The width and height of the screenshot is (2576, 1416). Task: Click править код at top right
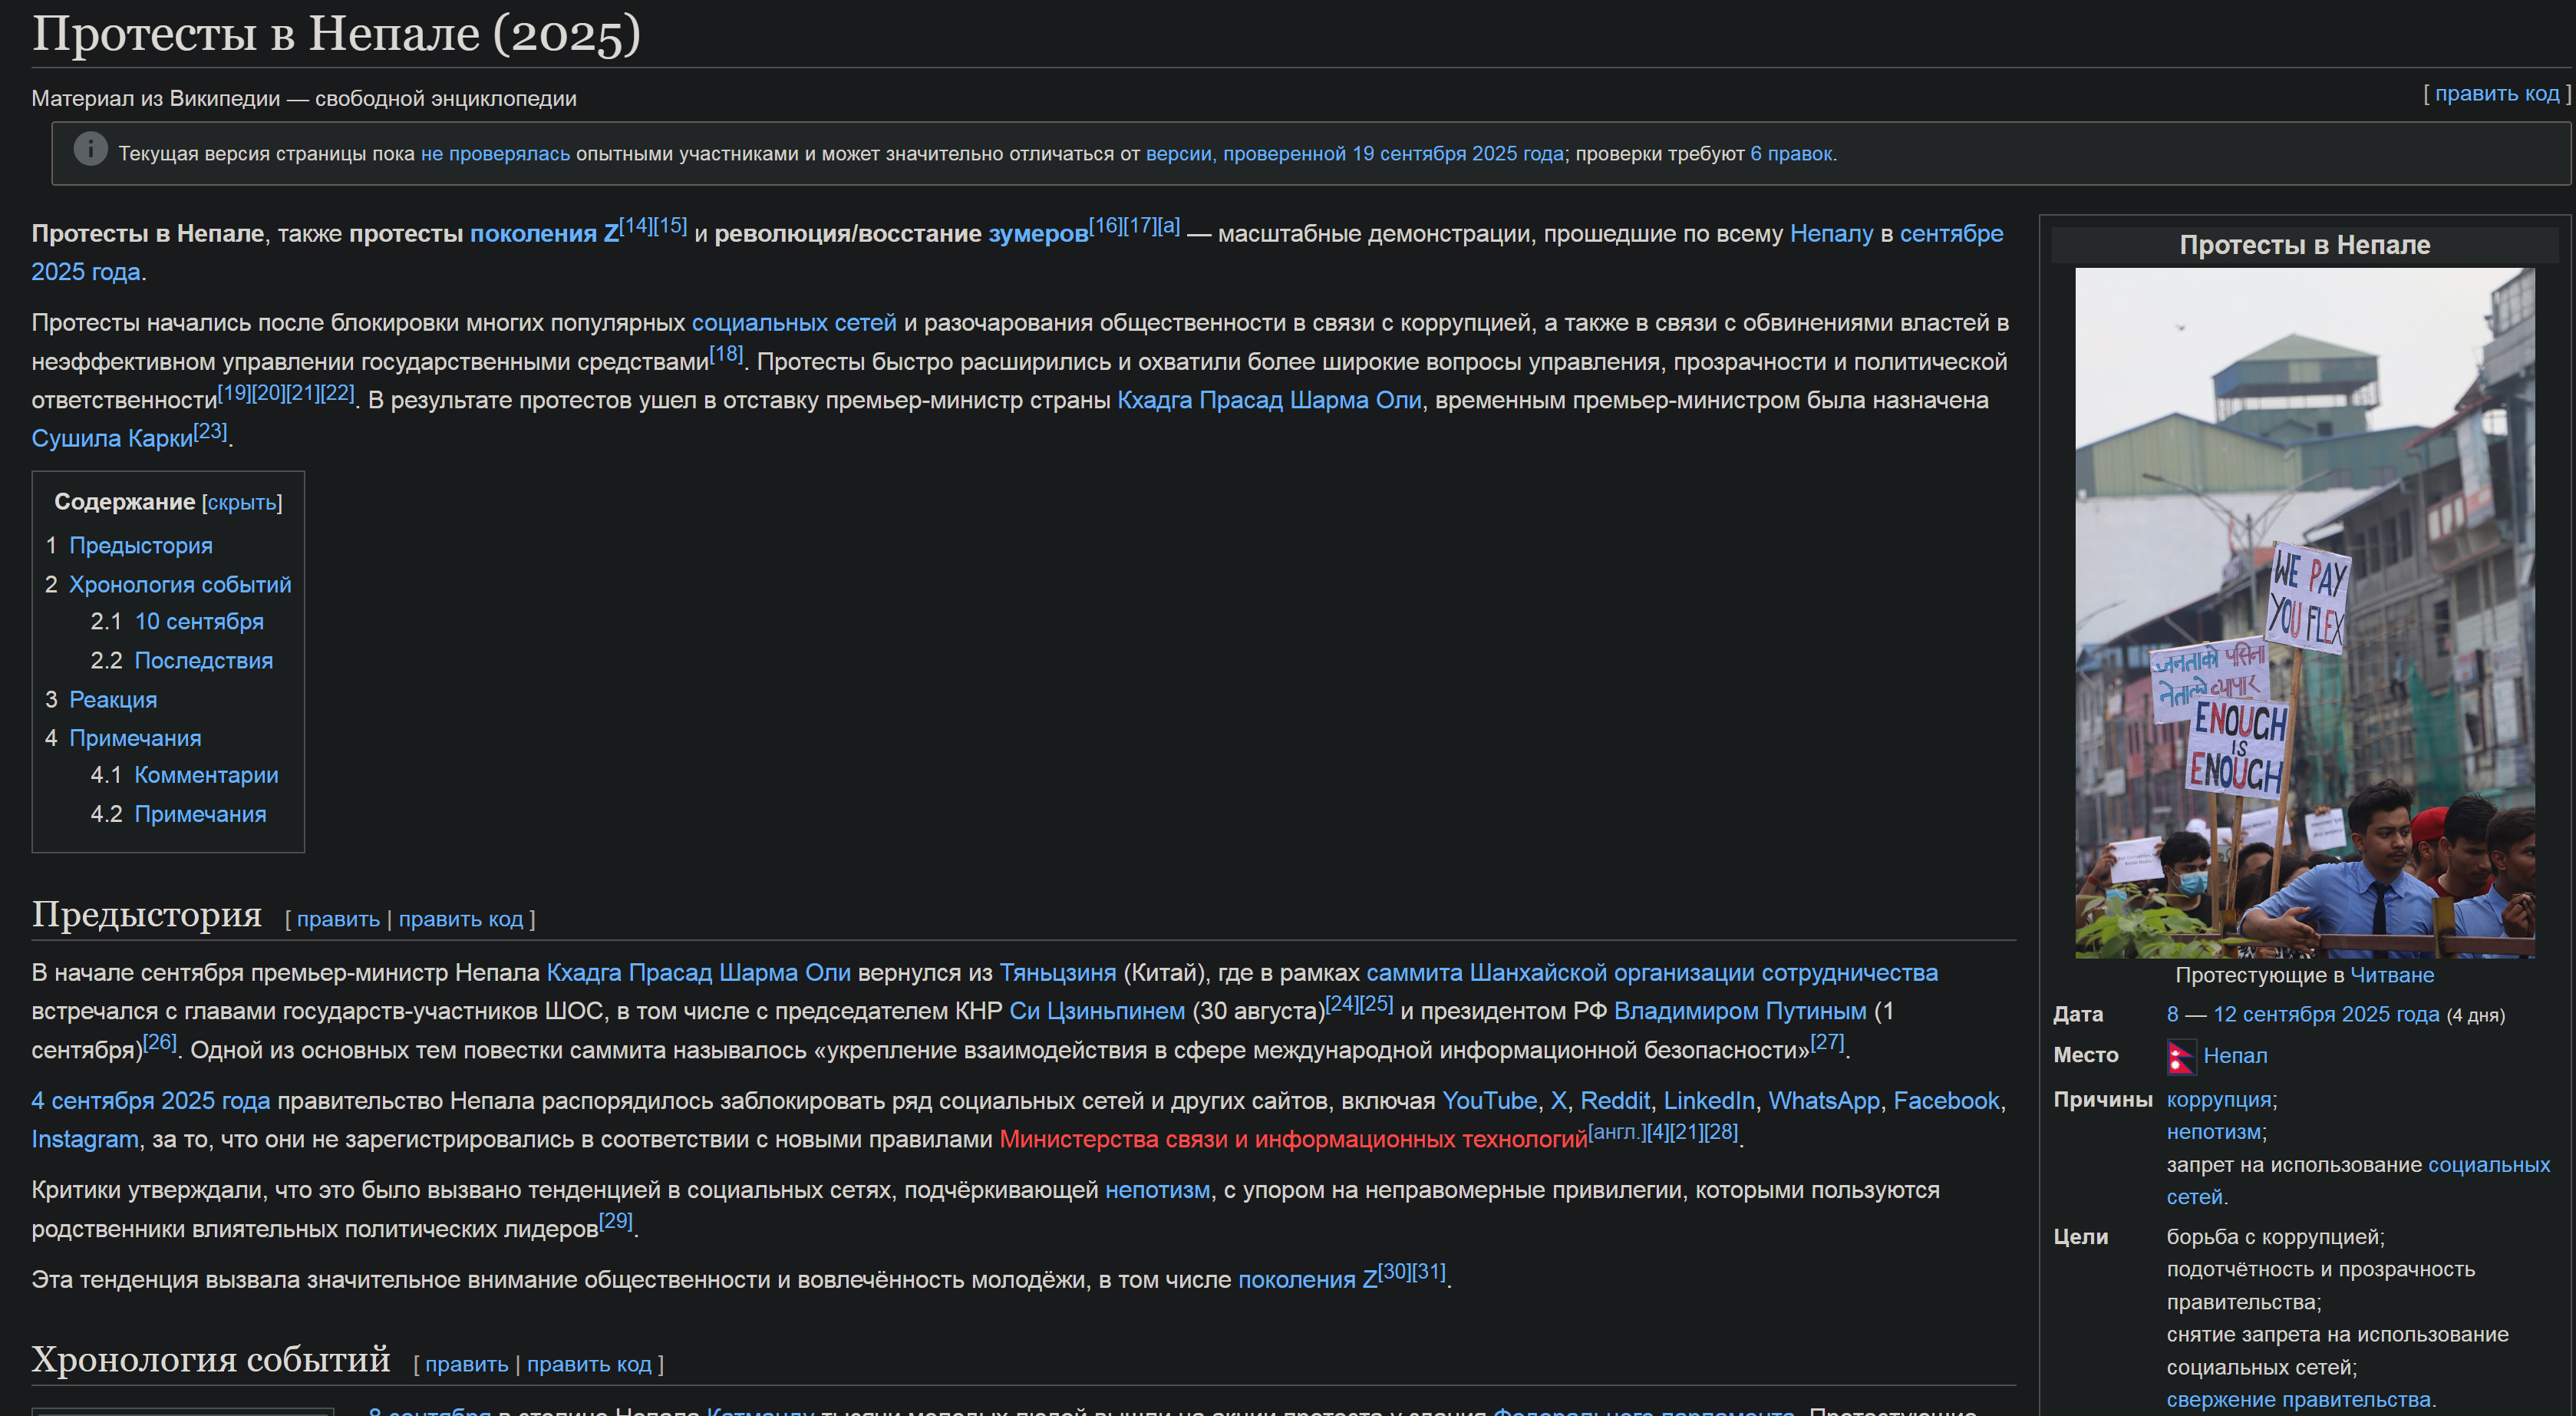pos(2496,94)
